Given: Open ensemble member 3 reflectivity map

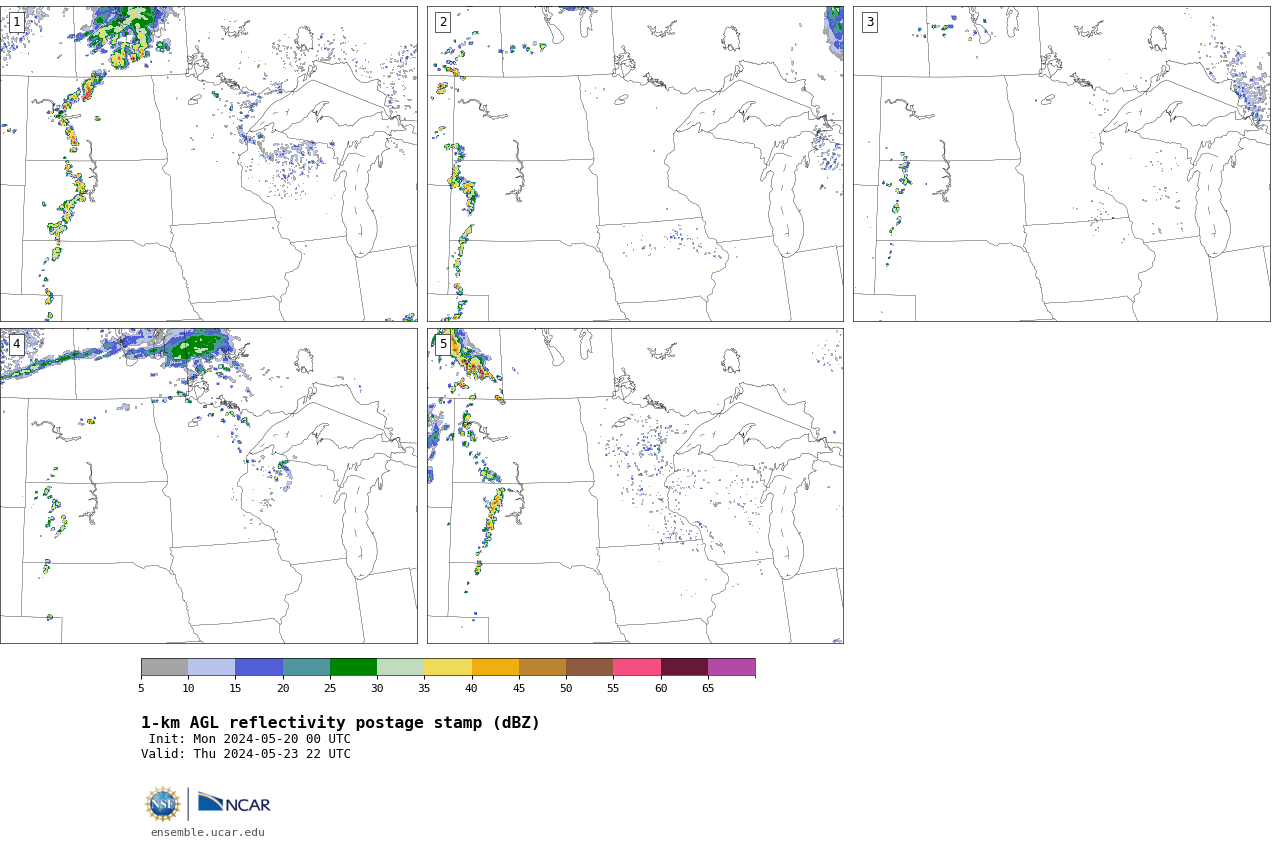Looking at the screenshot, I should pyautogui.click(x=1061, y=164).
